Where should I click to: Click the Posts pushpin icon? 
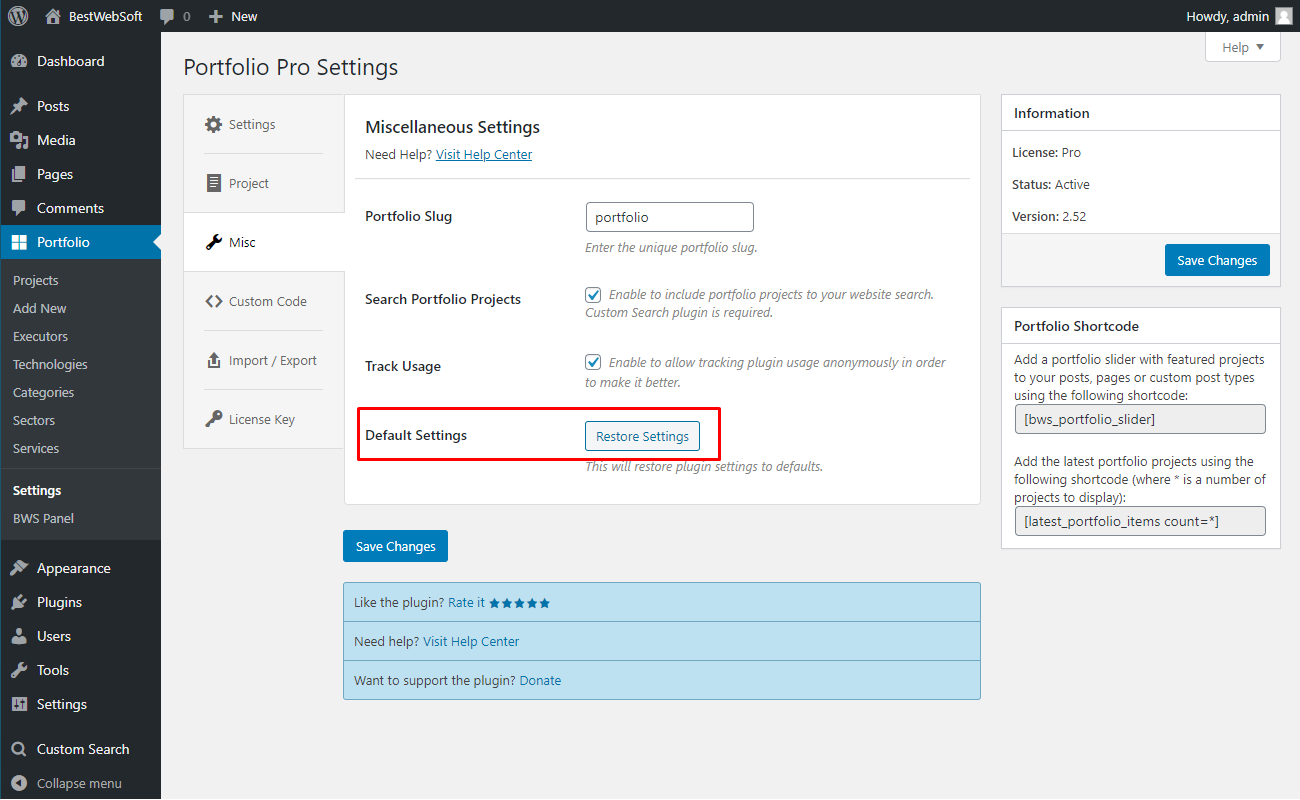pos(19,106)
